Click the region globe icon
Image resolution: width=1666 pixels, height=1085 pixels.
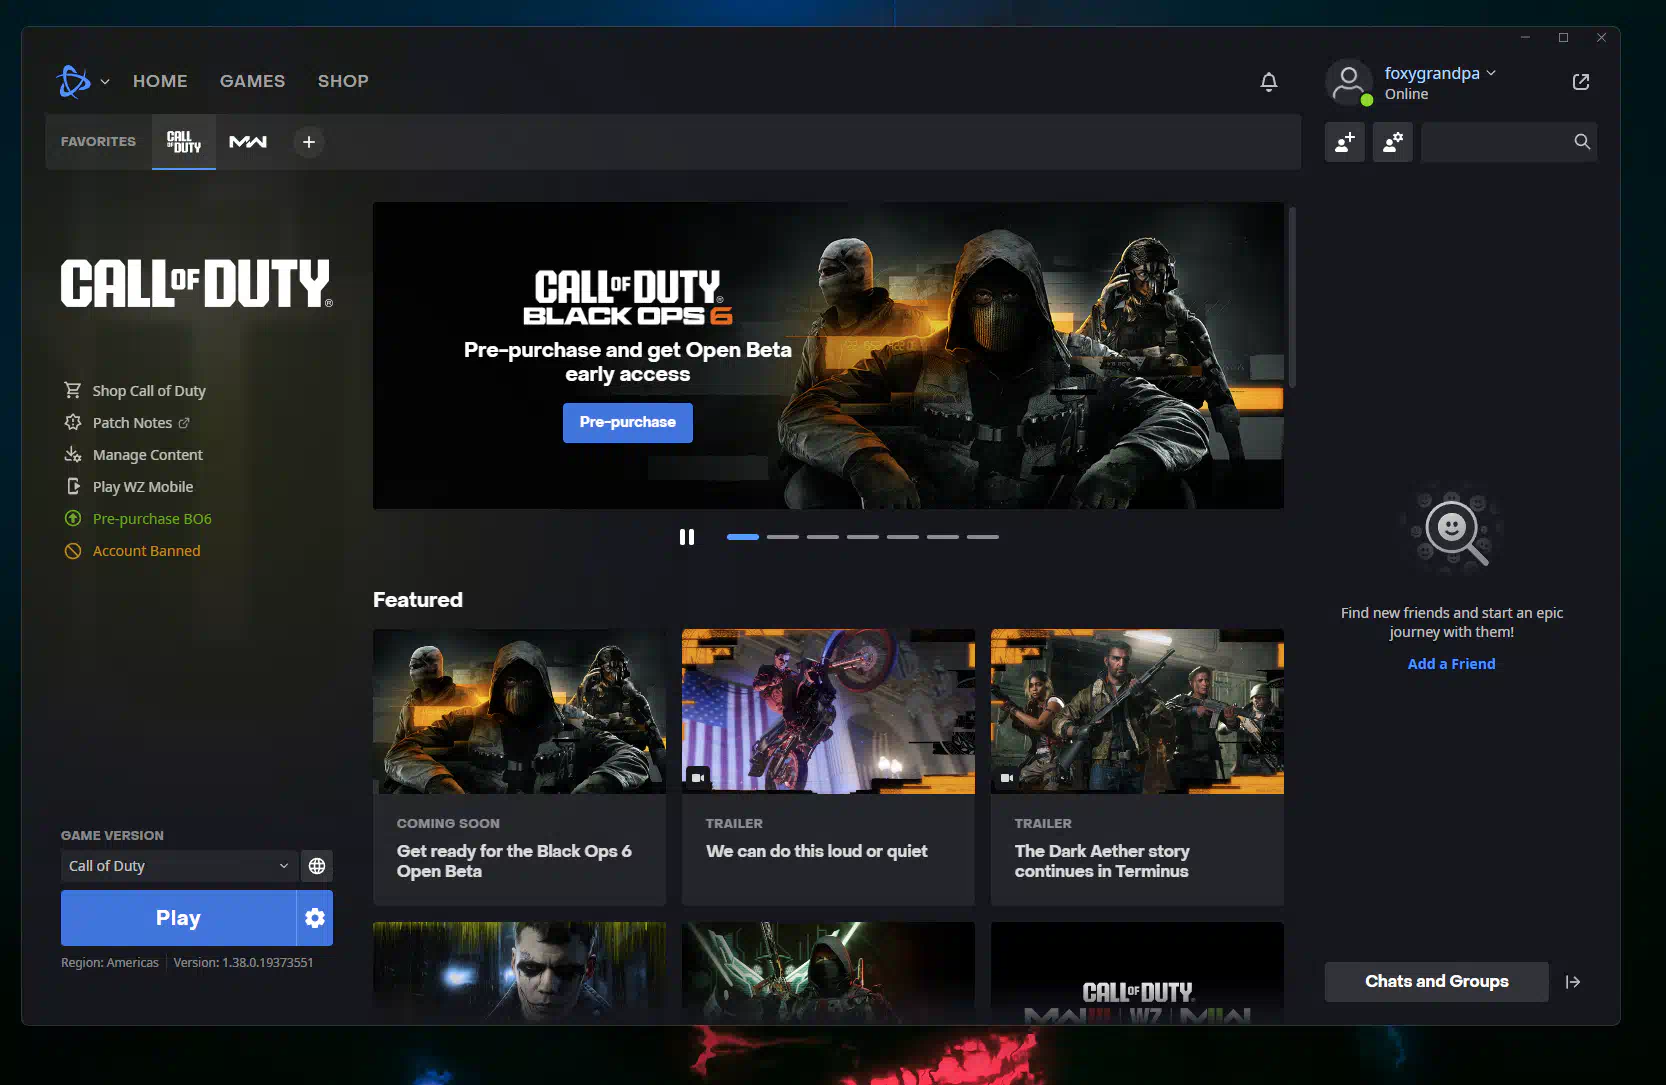click(317, 866)
